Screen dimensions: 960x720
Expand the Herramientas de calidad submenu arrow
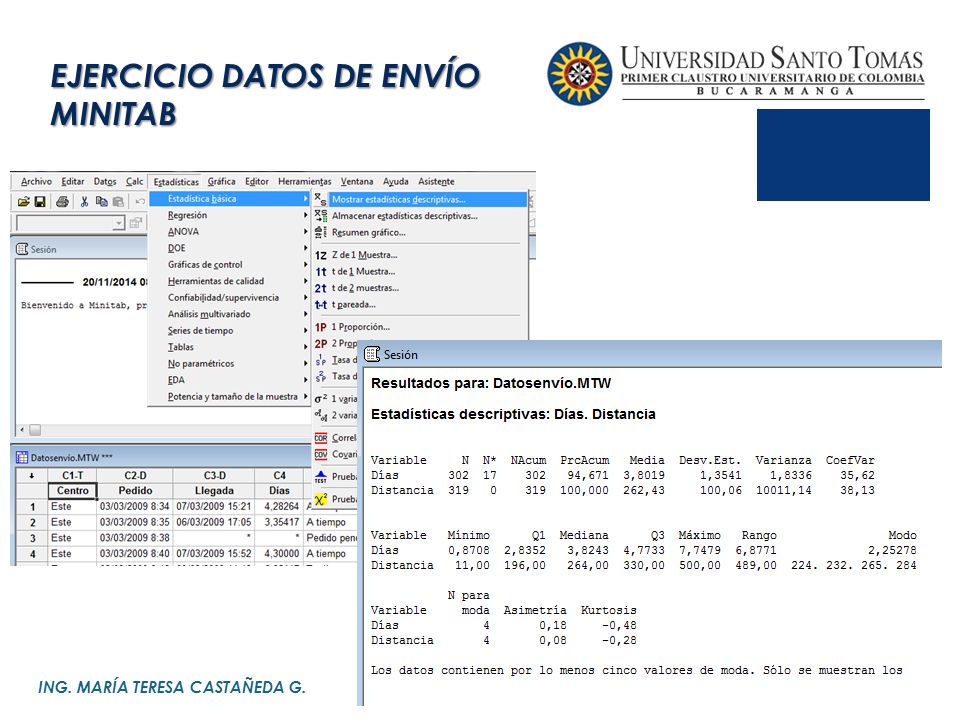pos(305,281)
